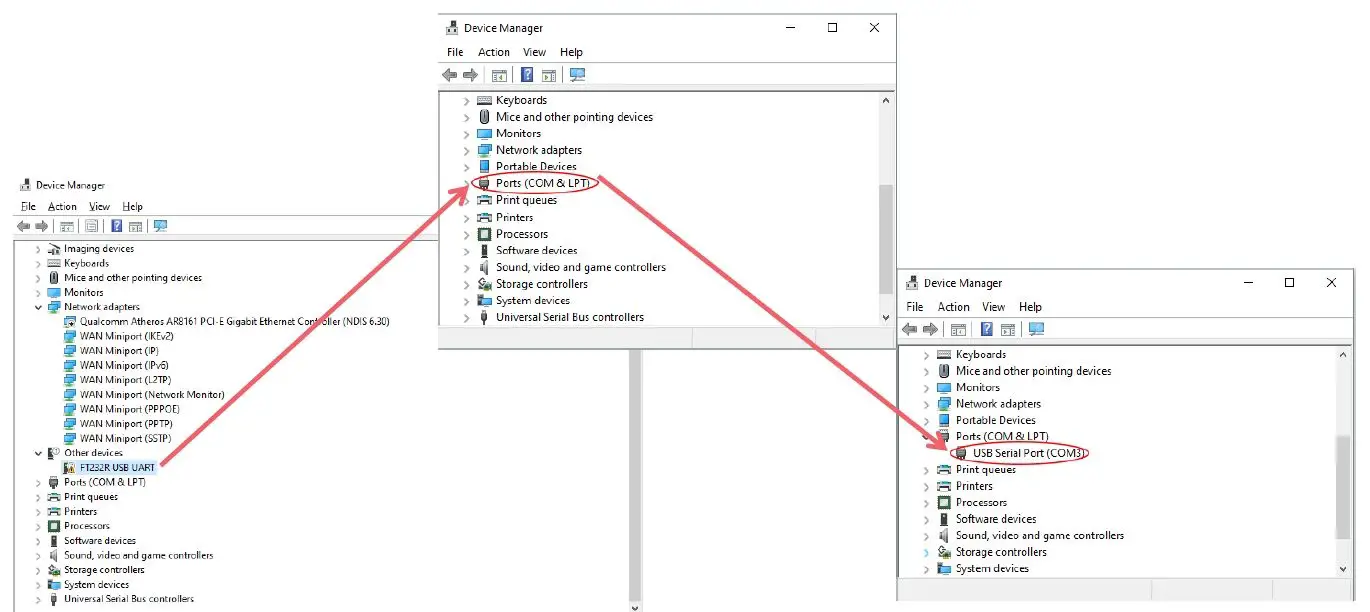Click blue Help icon in right window toolbar

987,329
